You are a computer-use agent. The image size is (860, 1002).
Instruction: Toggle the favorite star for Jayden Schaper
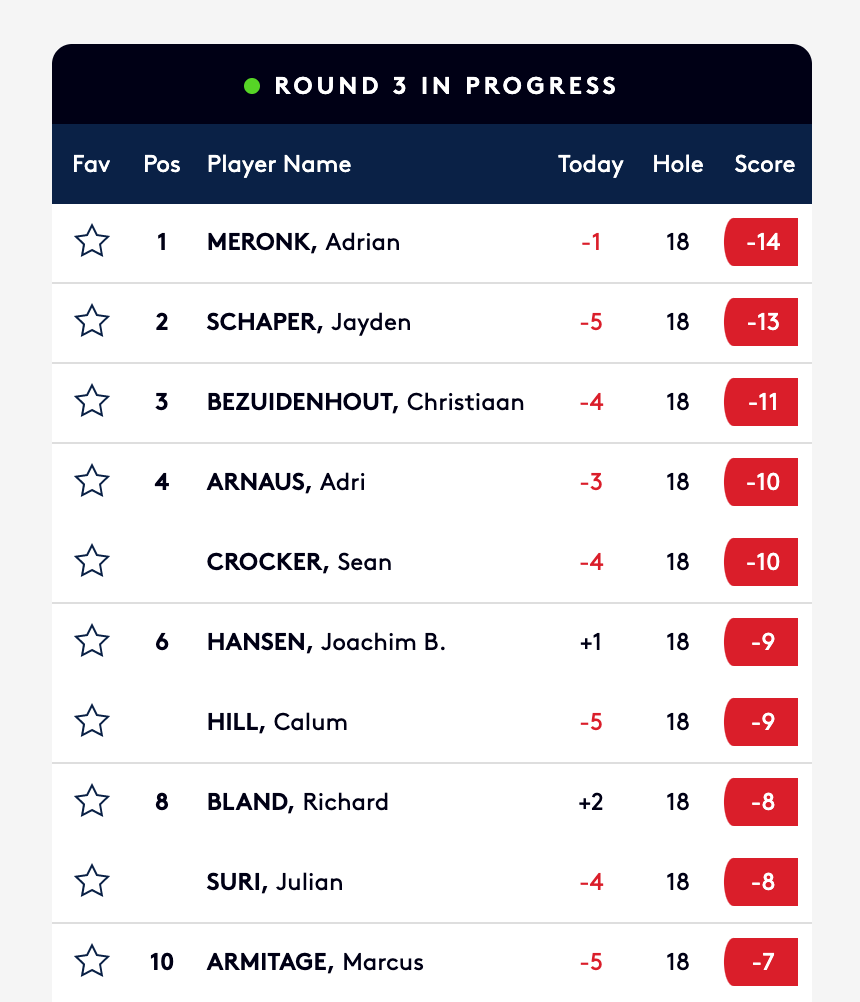(92, 321)
